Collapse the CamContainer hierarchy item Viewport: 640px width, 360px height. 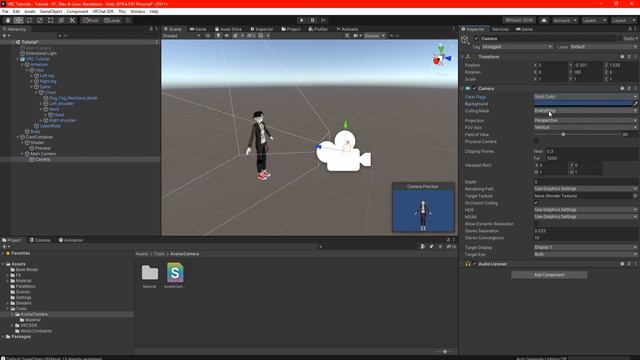18,137
